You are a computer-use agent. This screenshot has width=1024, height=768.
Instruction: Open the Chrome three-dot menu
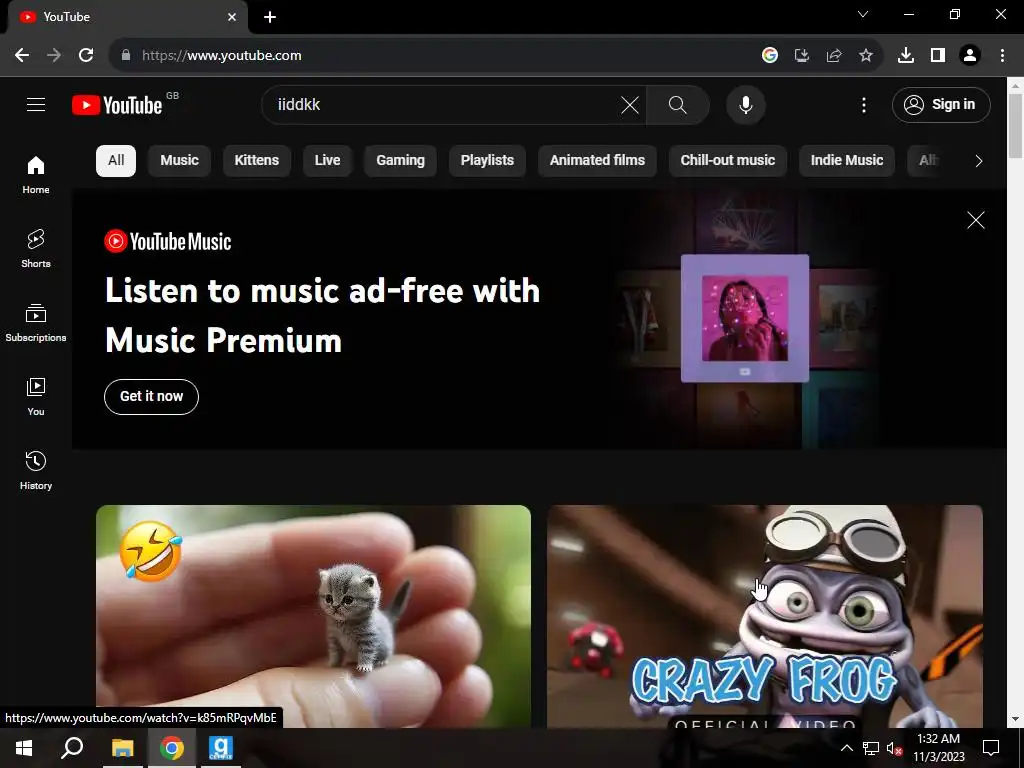pyautogui.click(x=1002, y=56)
